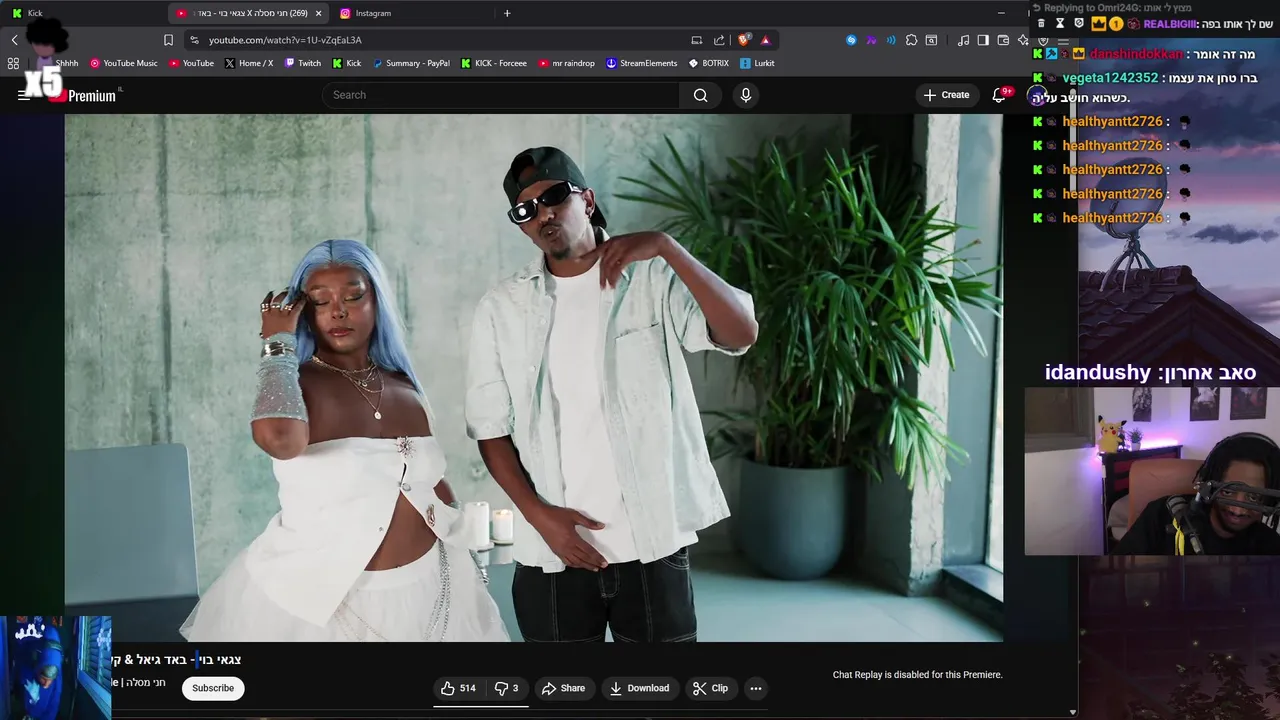Open the Shazam extension icon

tap(851, 40)
